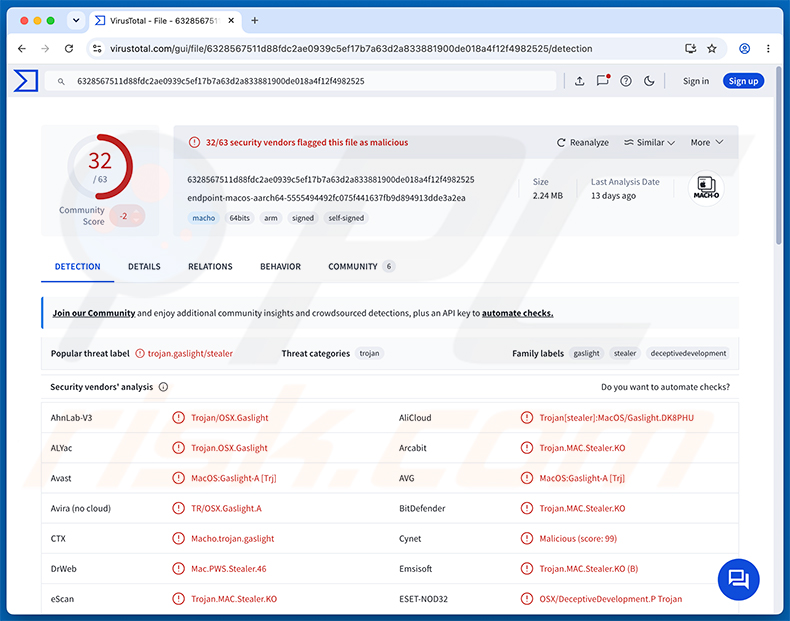This screenshot has width=790, height=621.
Task: Close the VirusTotal tab
Action: pos(231,21)
